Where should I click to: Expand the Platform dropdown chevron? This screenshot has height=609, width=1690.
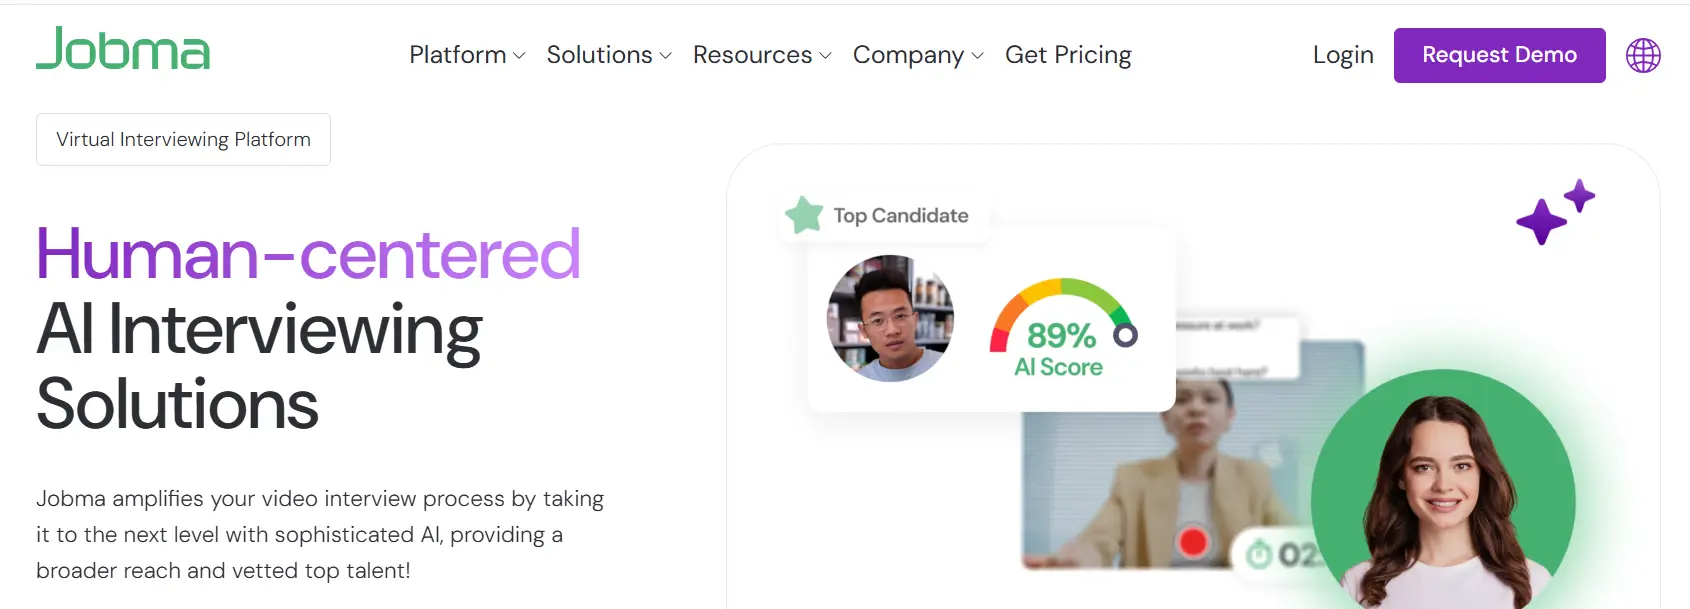tap(519, 56)
